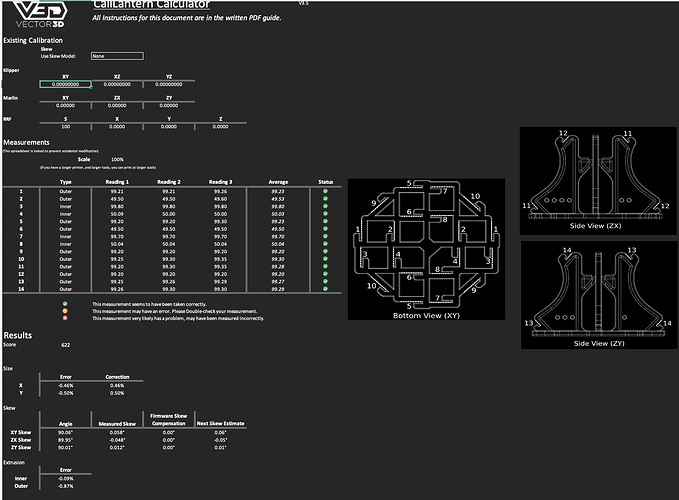Click the Scale value 100%

coord(117,159)
